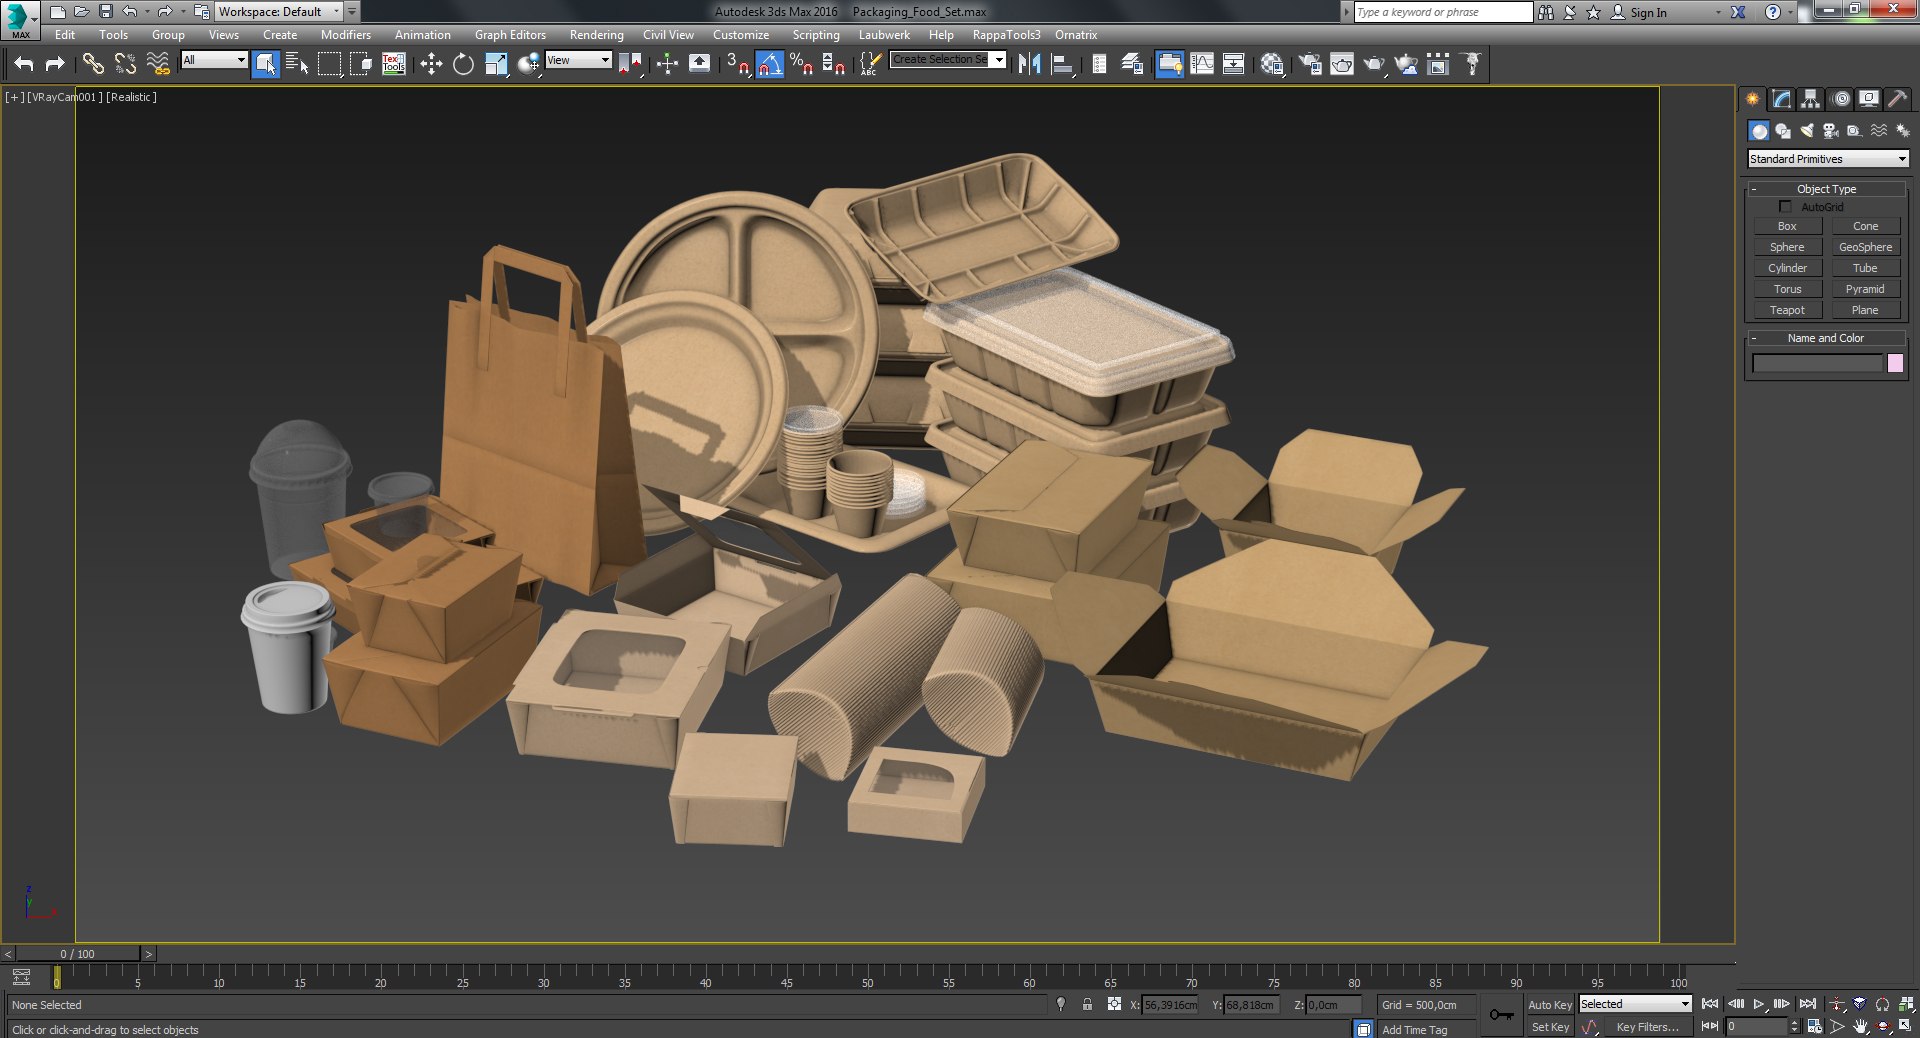
Task: Click the Undo arrow icon
Action: click(x=24, y=64)
